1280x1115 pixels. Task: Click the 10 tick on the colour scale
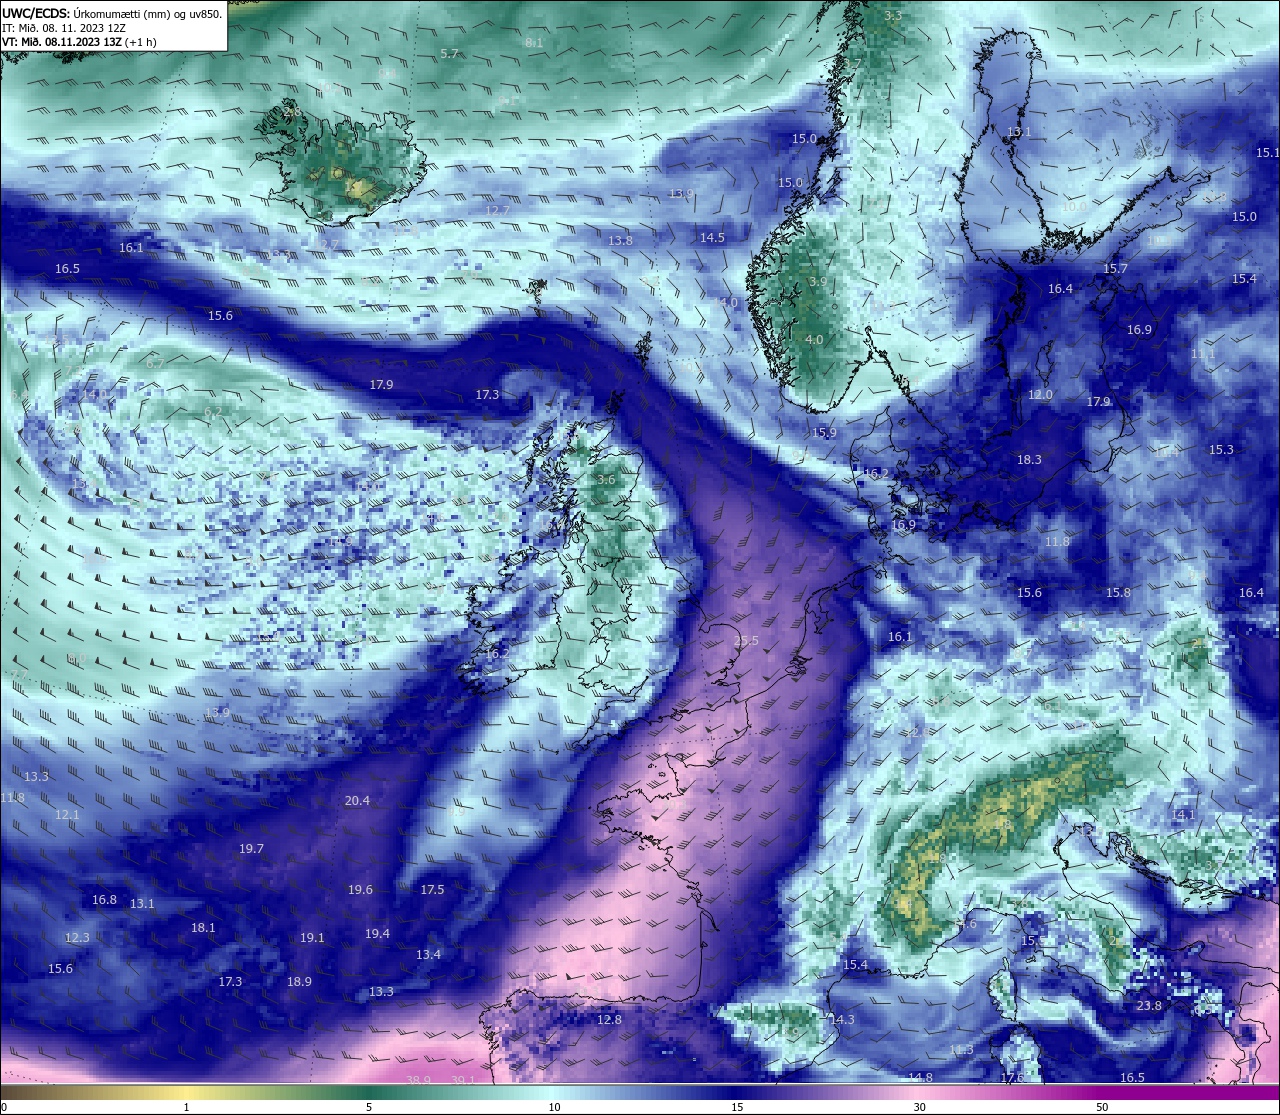coord(554,1107)
